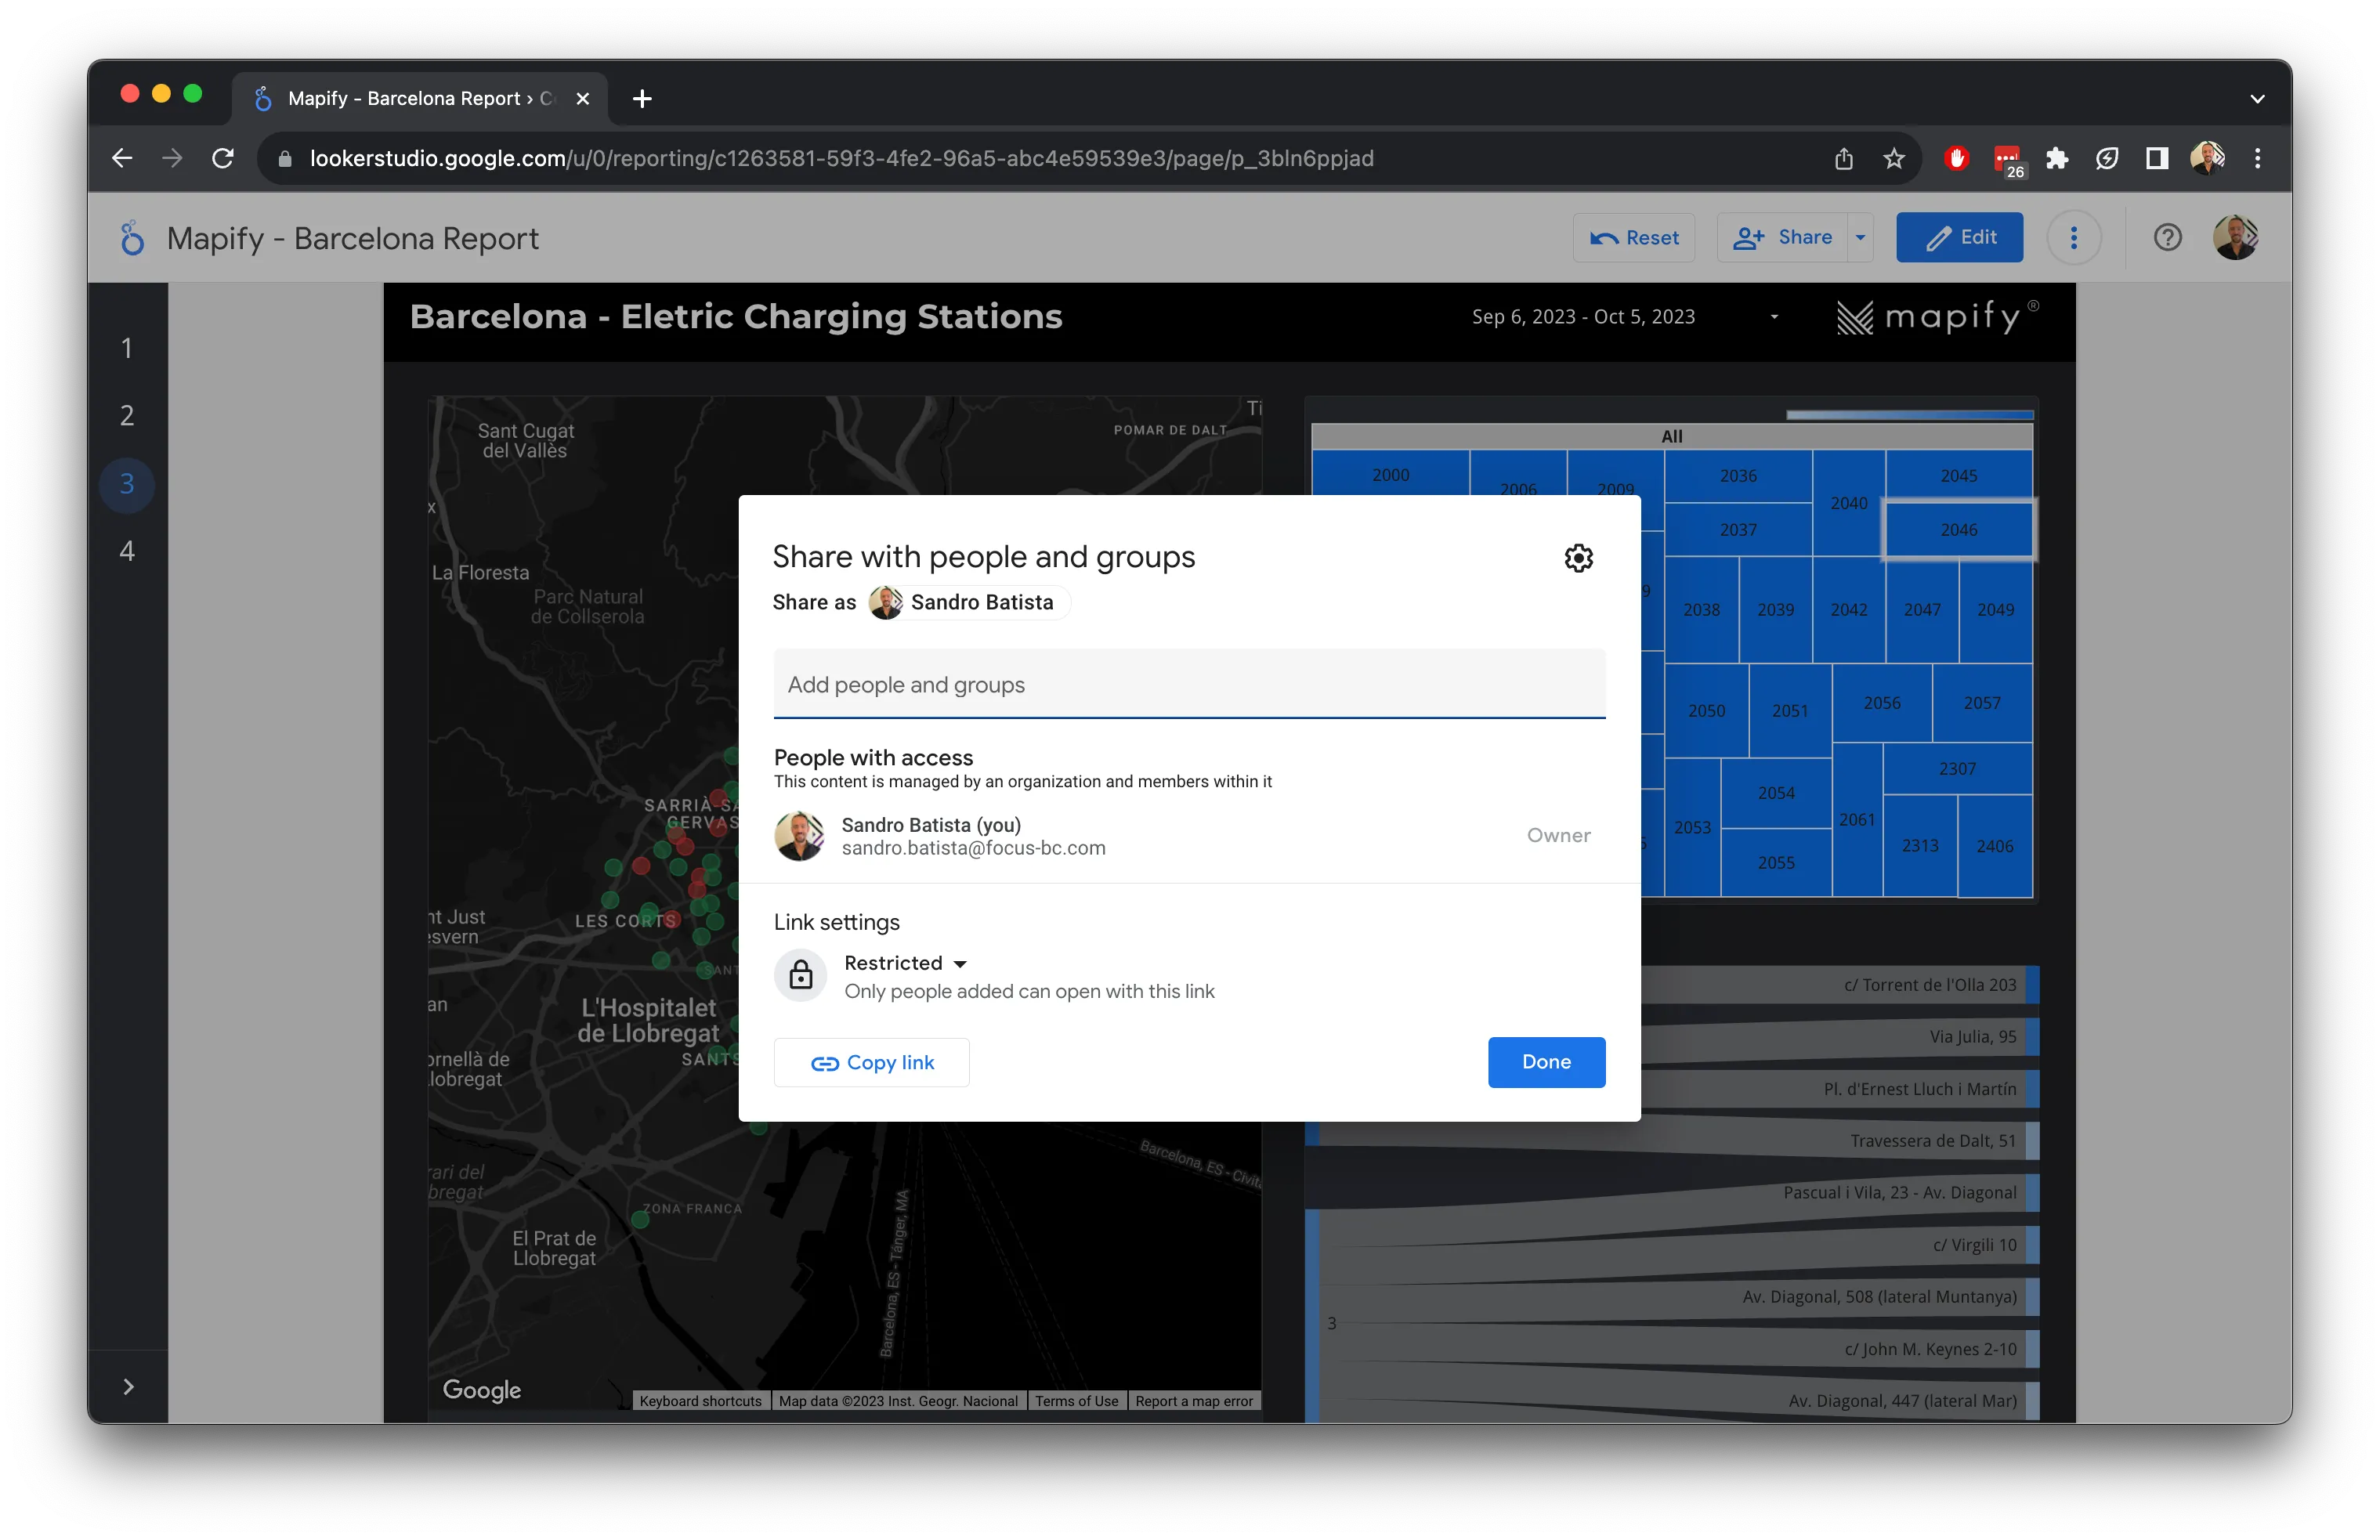Click the site lock icon in address bar

click(x=285, y=158)
